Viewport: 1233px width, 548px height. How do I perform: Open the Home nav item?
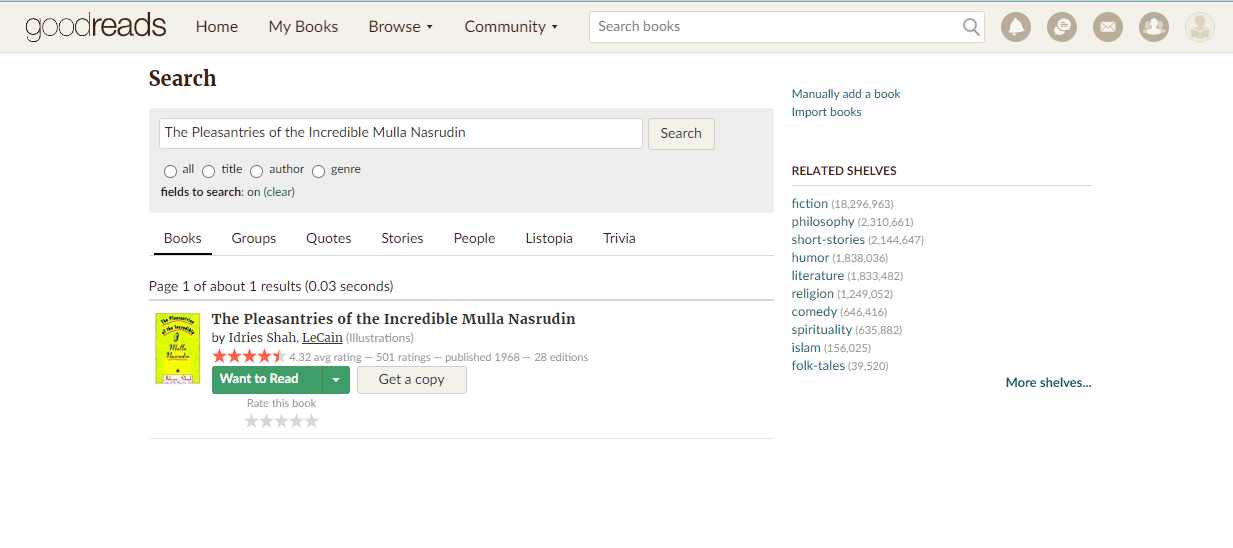coord(217,27)
